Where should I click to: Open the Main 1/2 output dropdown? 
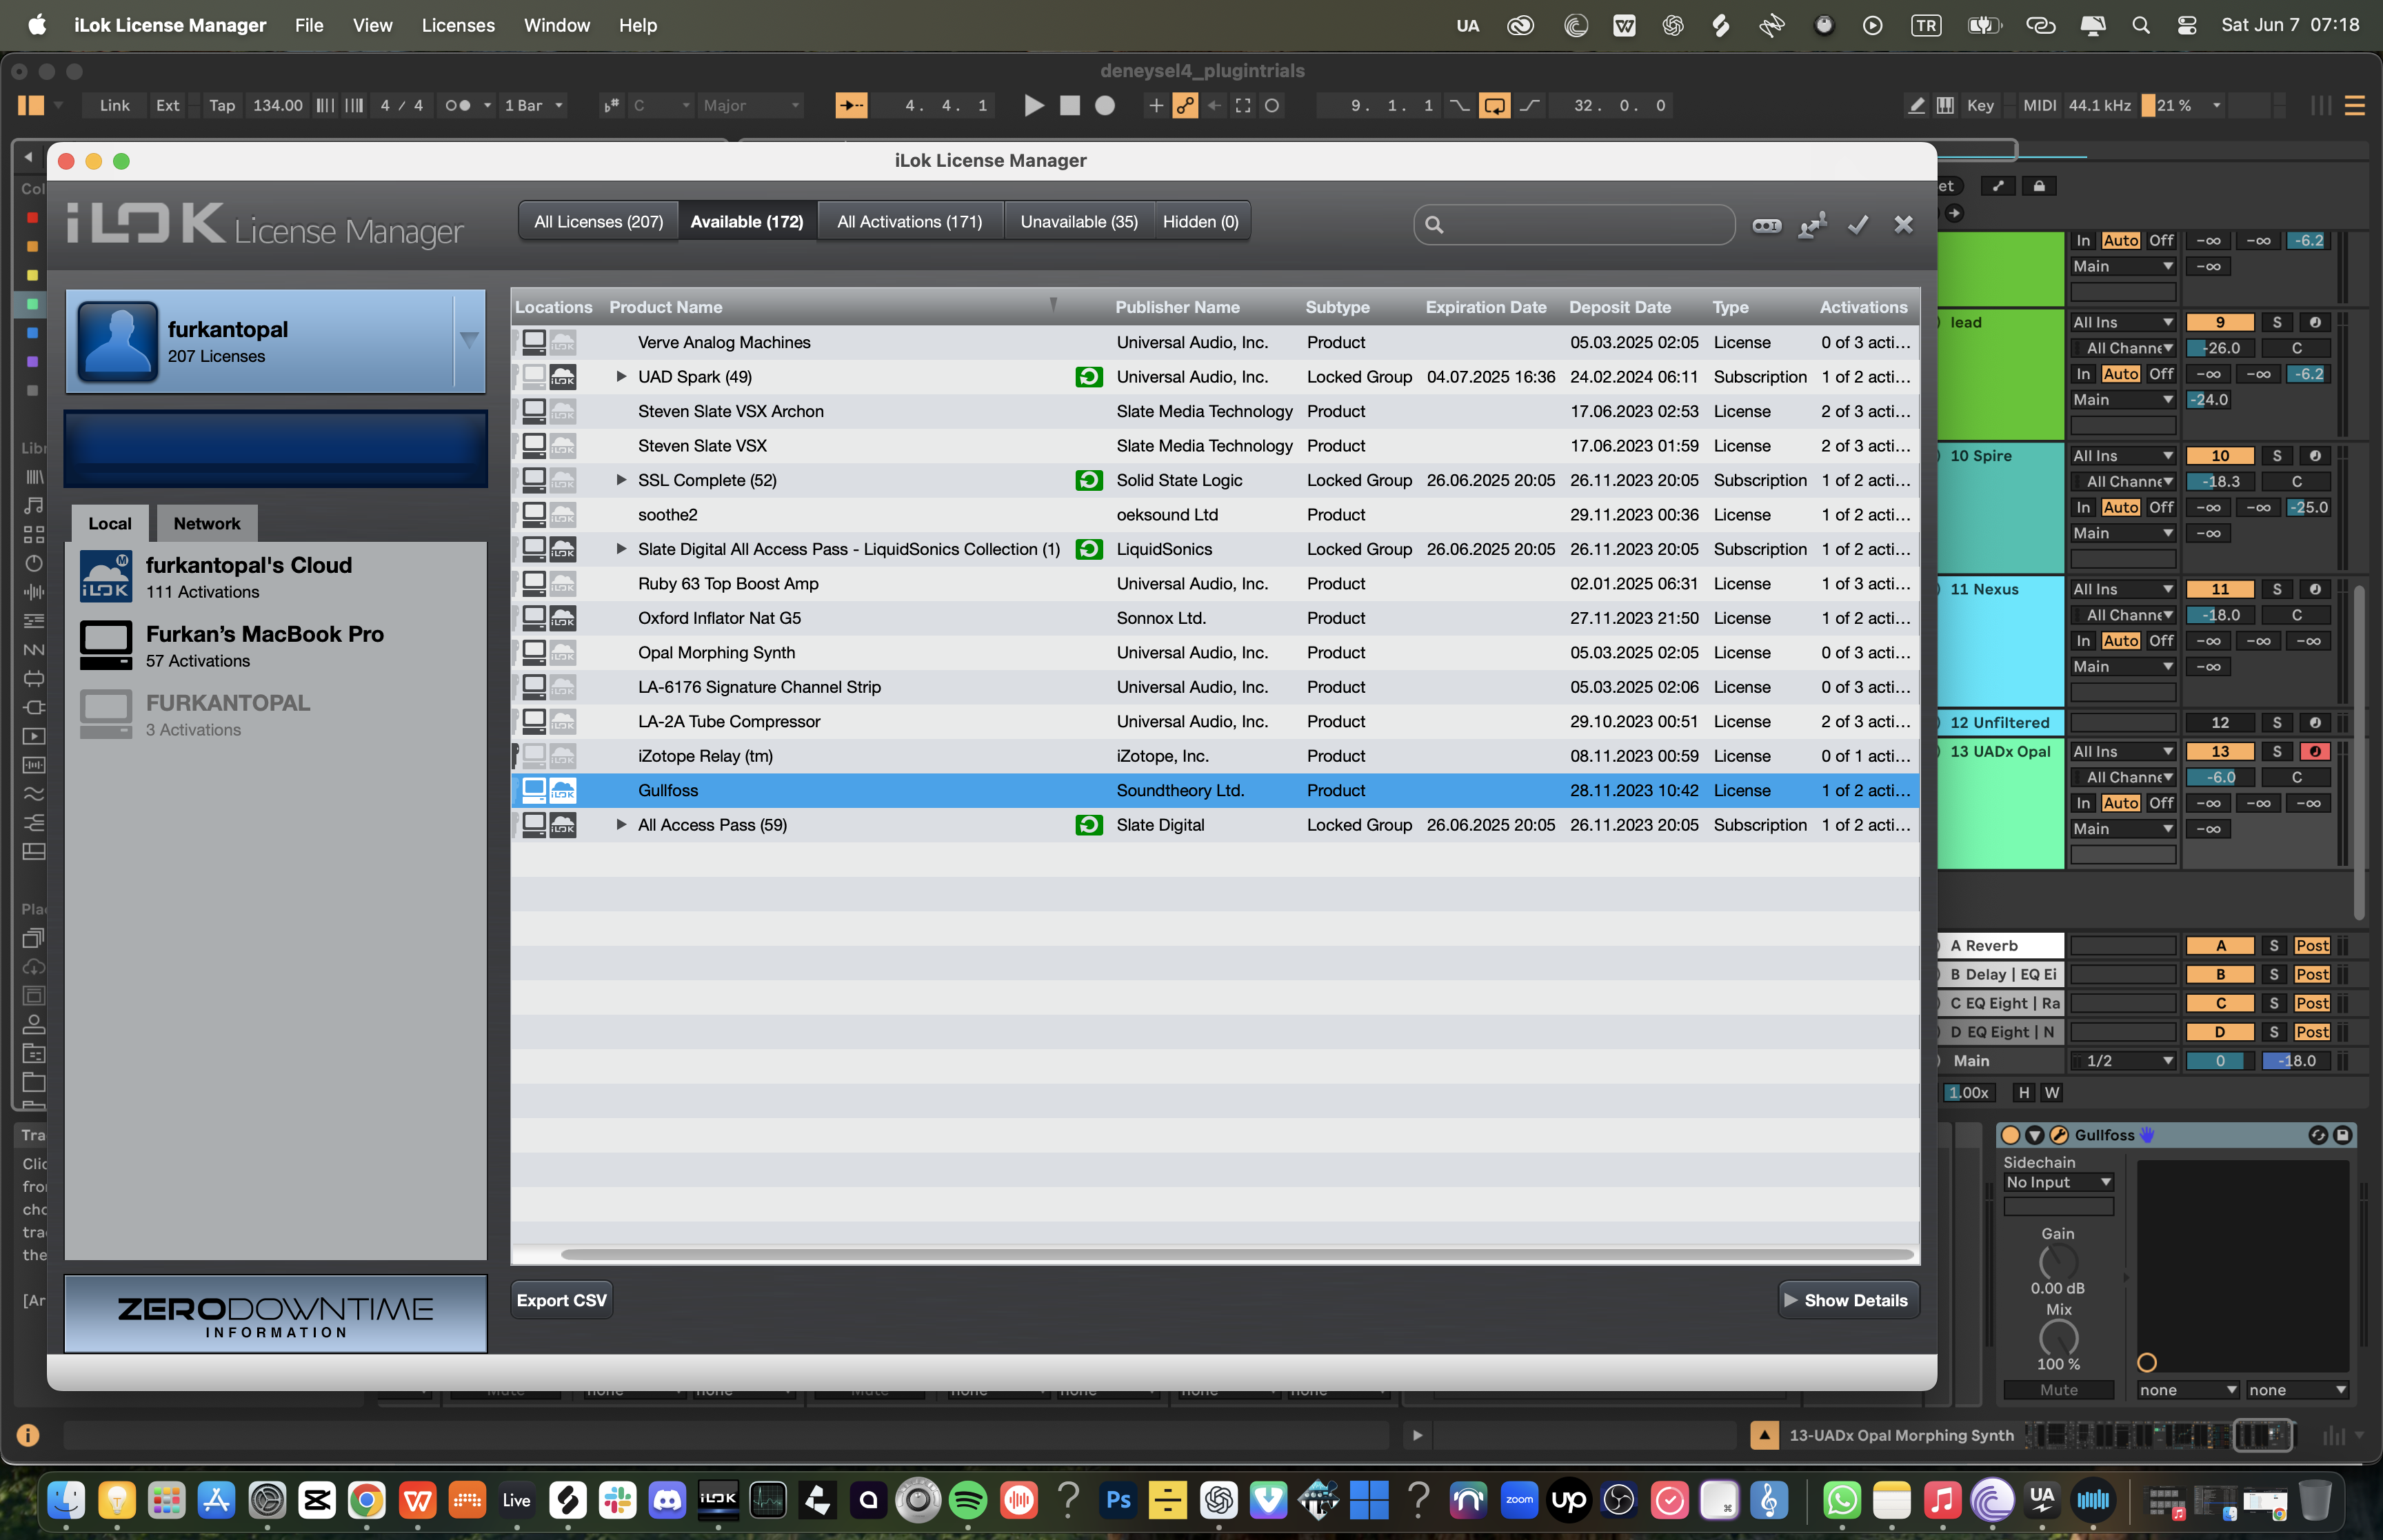pyautogui.click(x=2124, y=1061)
